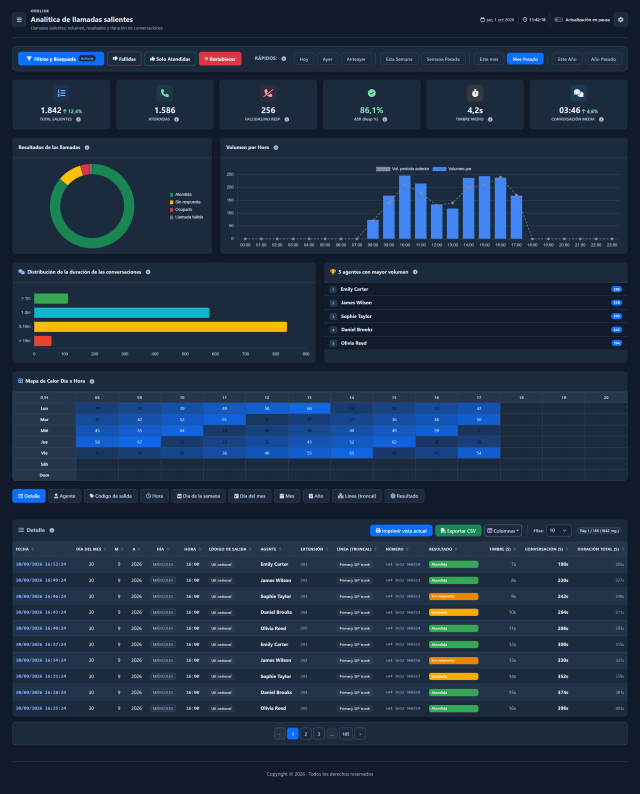The image size is (640, 794).
Task: Click the trophy icon in top agents panel
Action: pyautogui.click(x=333, y=272)
